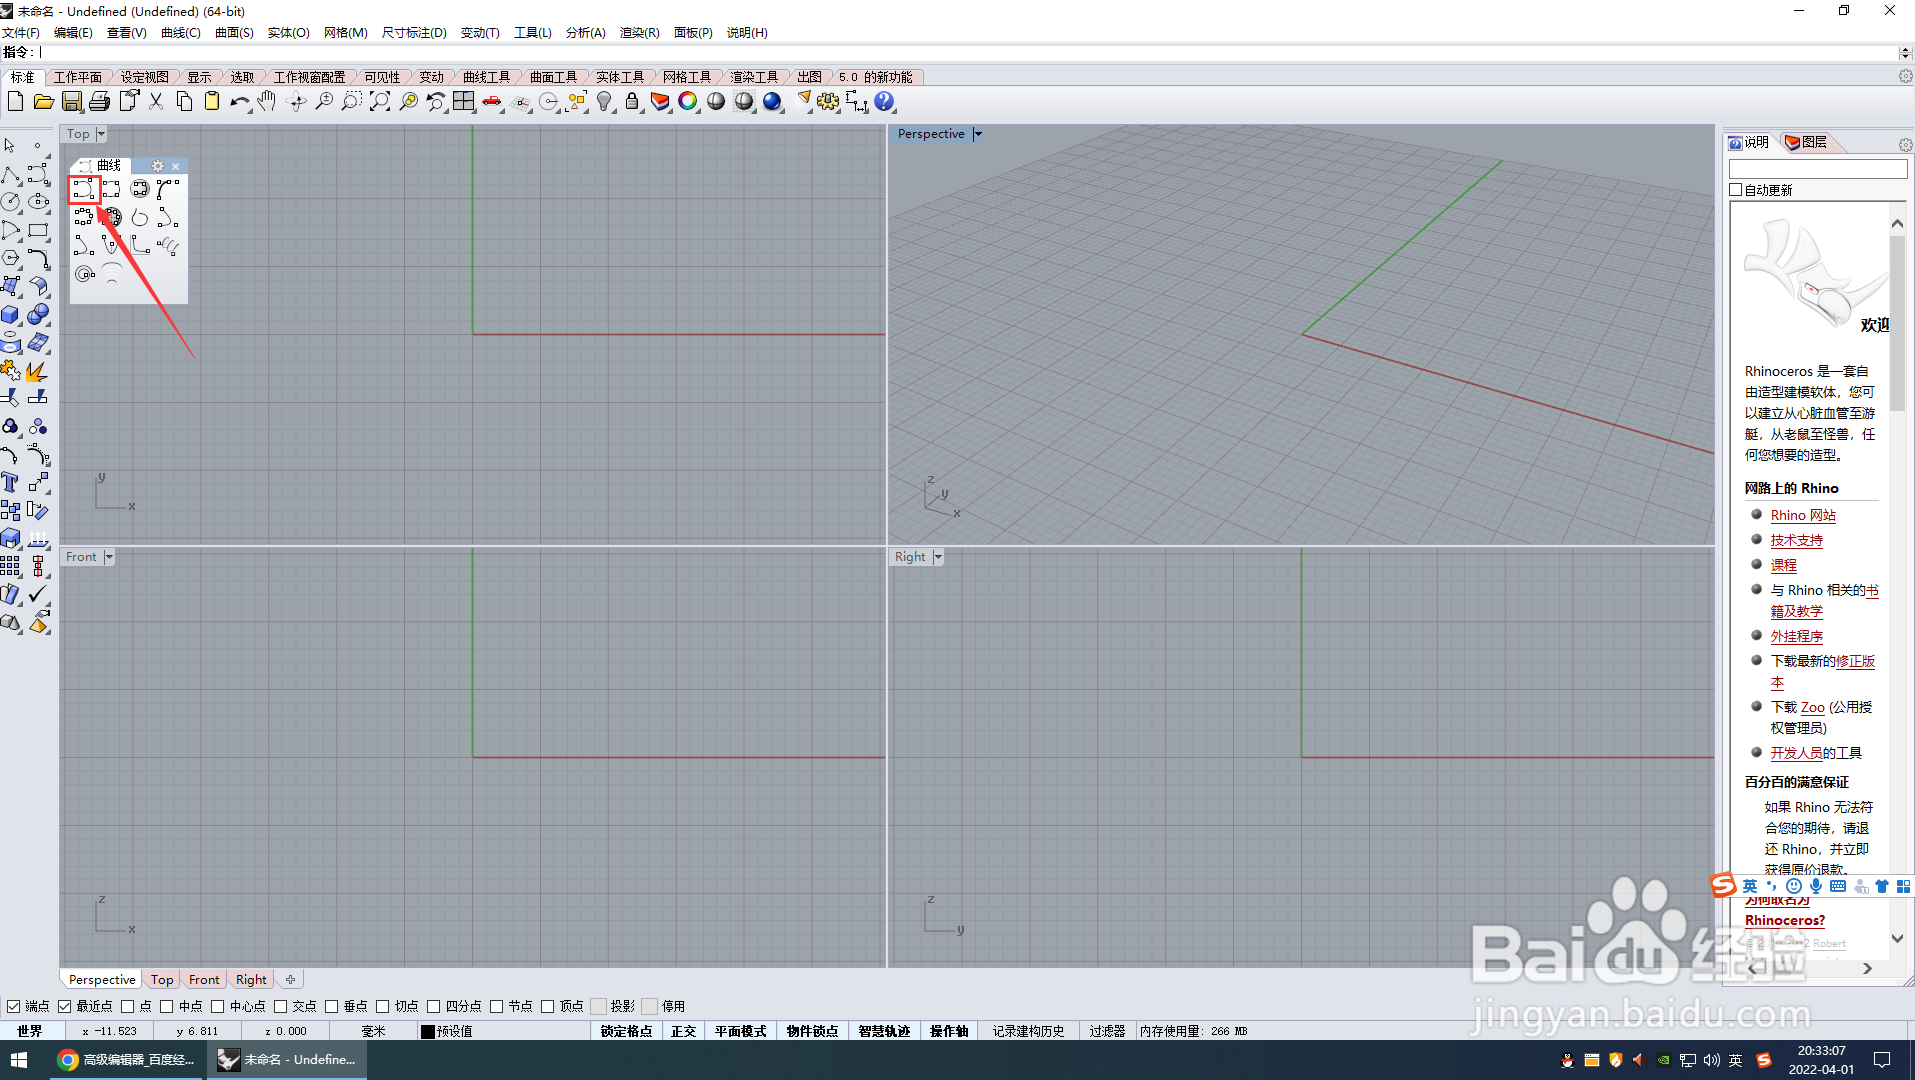Select the polyline tool in left sidebar
The height and width of the screenshot is (1080, 1915).
(x=10, y=174)
